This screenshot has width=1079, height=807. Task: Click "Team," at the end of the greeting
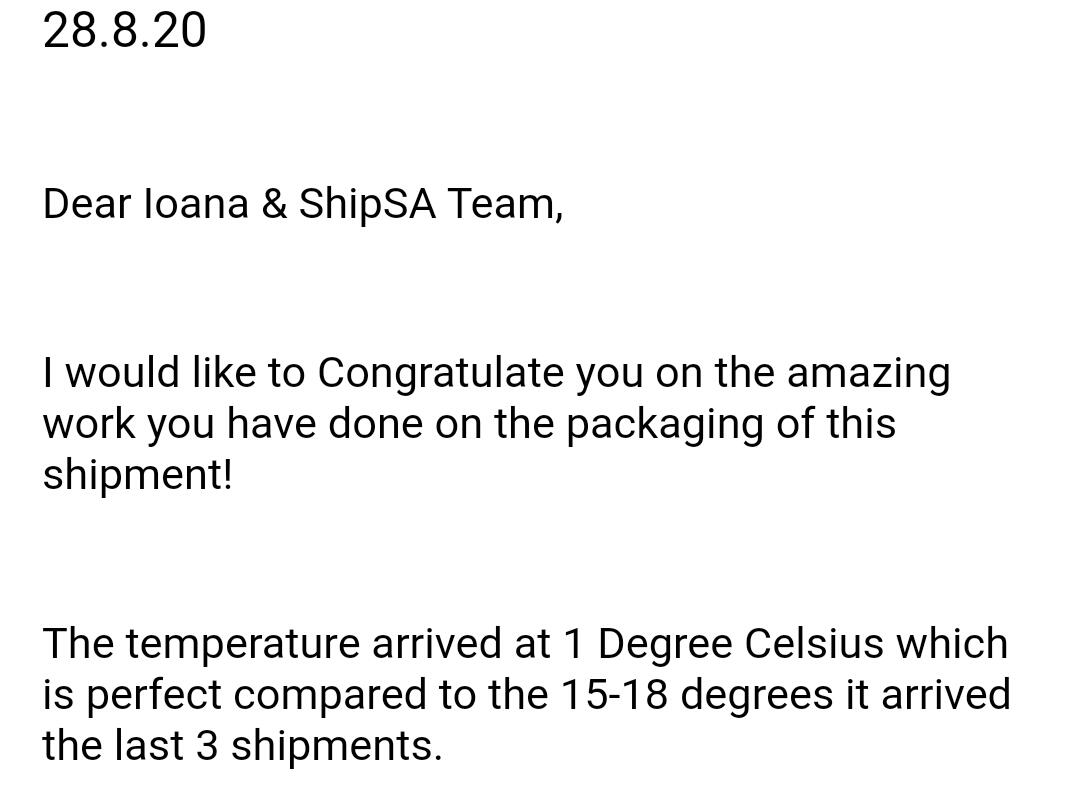[504, 204]
